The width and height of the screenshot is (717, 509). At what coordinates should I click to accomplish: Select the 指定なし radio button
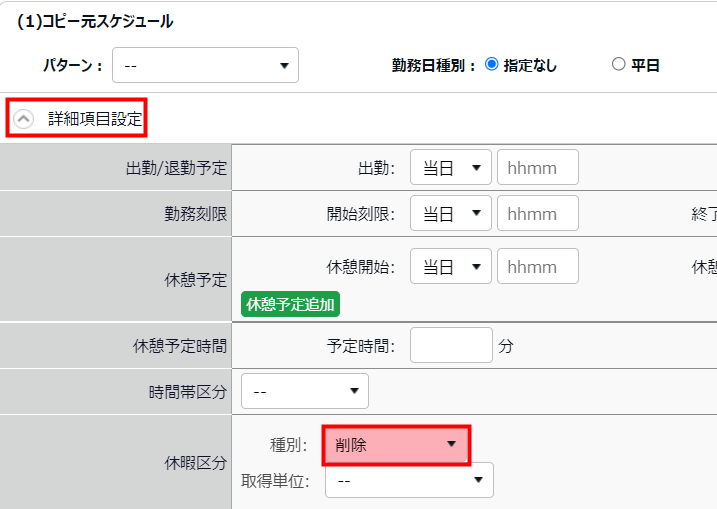click(x=491, y=65)
